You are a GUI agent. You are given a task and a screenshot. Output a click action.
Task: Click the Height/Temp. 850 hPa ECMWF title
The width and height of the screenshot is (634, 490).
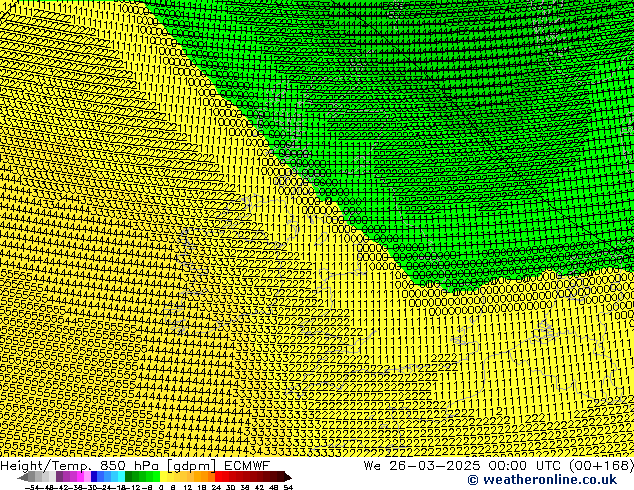135,466
